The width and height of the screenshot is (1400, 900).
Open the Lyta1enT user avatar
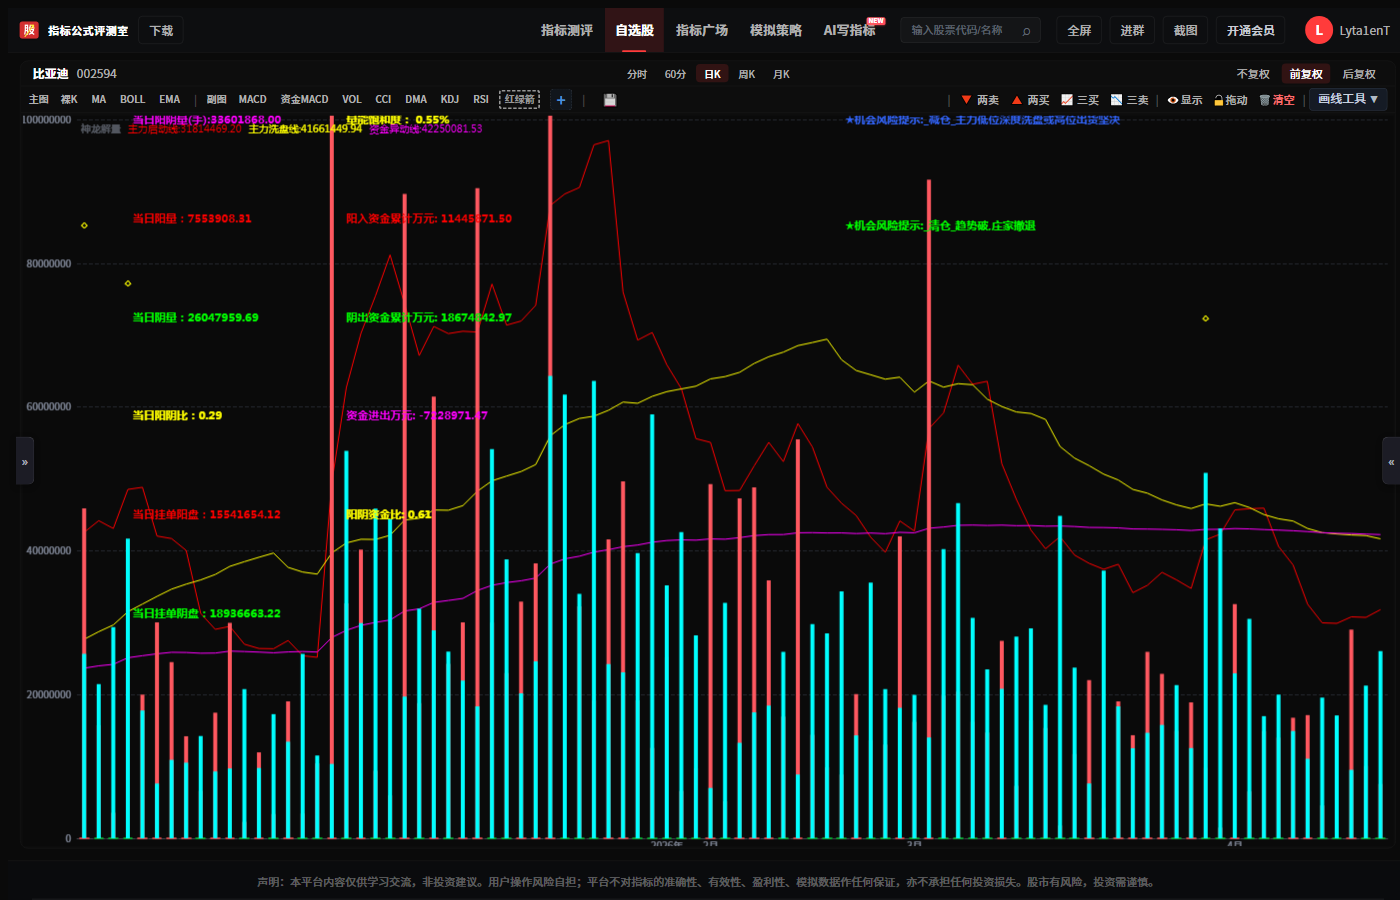[x=1318, y=30]
